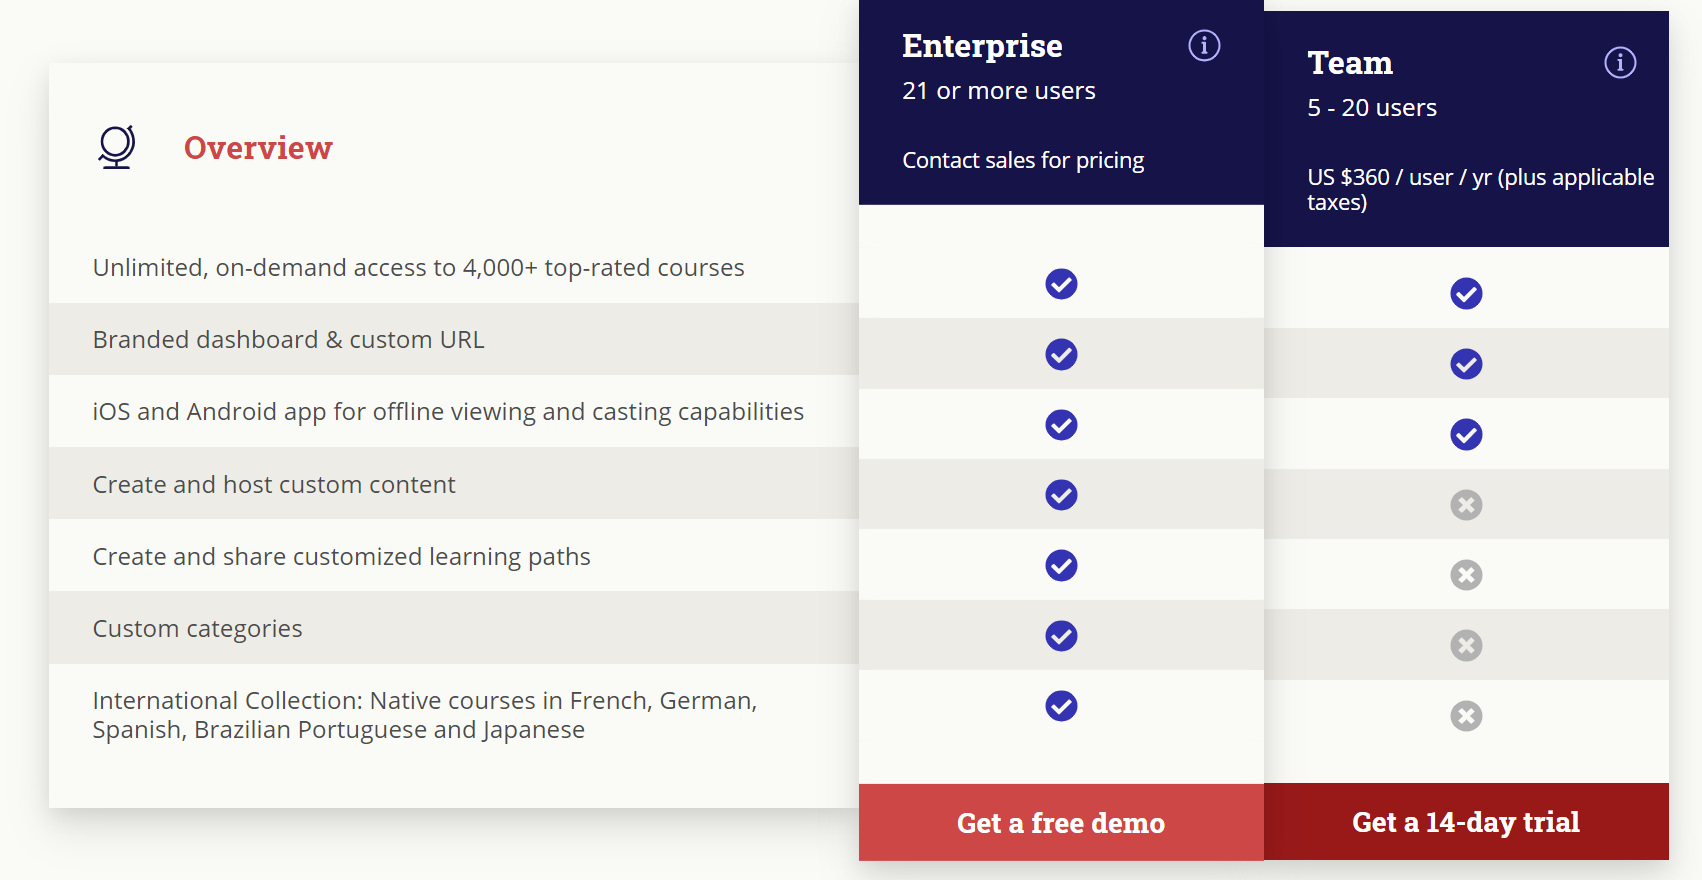Click Enterprise checkmark for Custom categories
Image resolution: width=1702 pixels, height=880 pixels.
[1061, 636]
